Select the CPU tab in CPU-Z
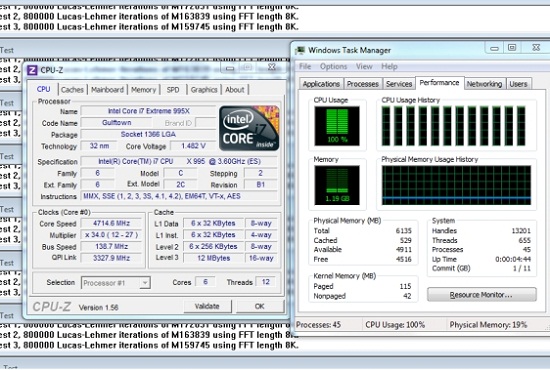 (43, 89)
